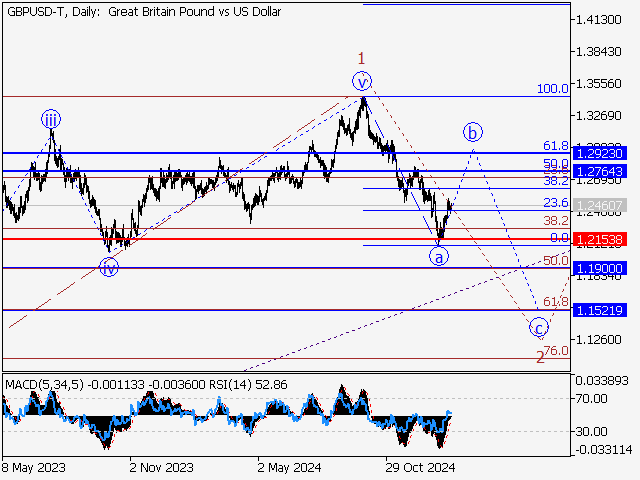Click the circled v wave peak label
This screenshot has width=640, height=480.
[362, 81]
